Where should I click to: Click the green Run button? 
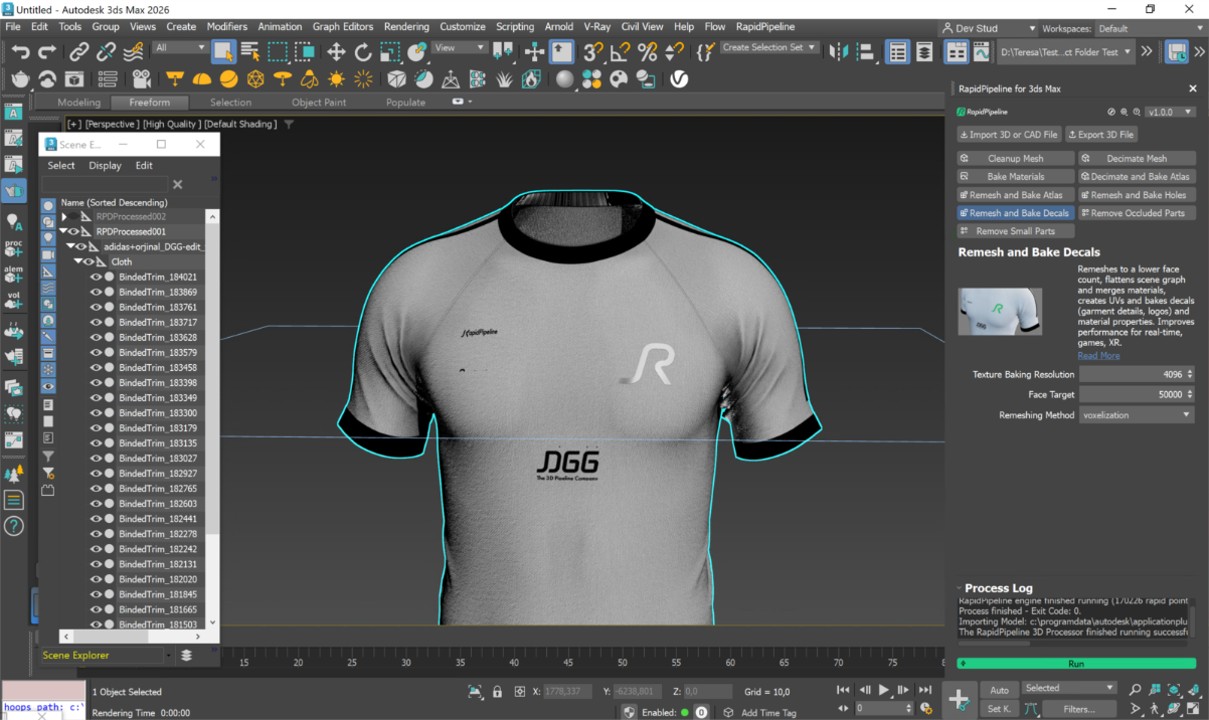[1076, 663]
